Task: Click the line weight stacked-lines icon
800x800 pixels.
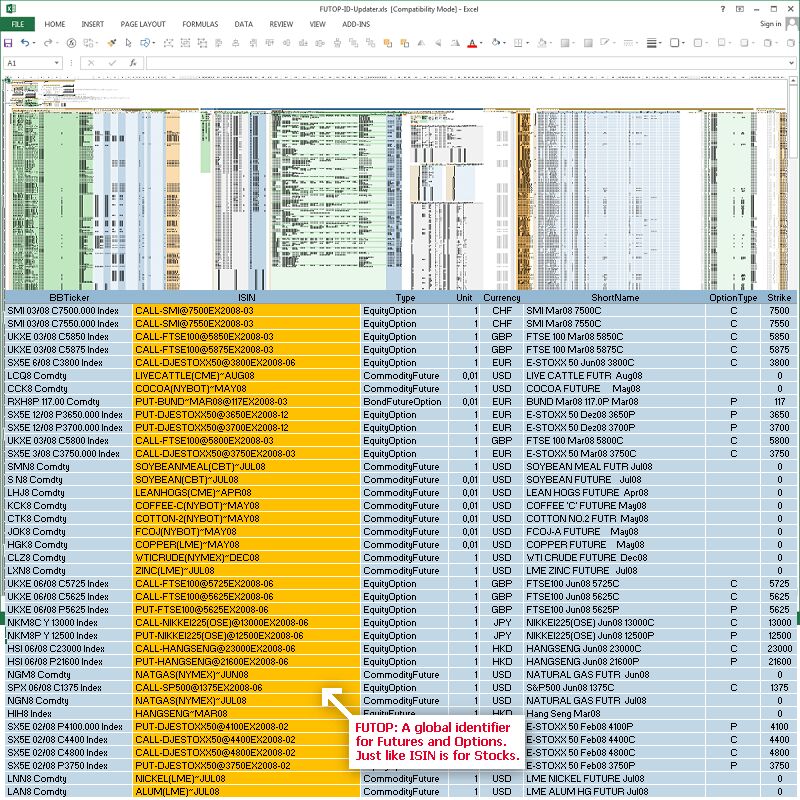Action: pyautogui.click(x=651, y=43)
